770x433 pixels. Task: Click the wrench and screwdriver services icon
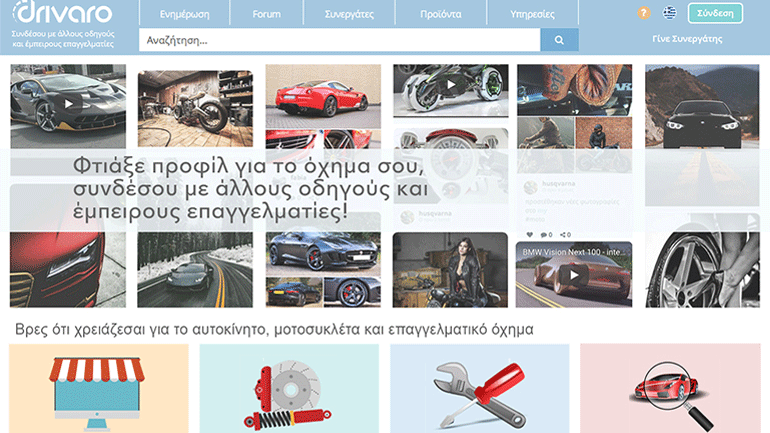pyautogui.click(x=479, y=388)
